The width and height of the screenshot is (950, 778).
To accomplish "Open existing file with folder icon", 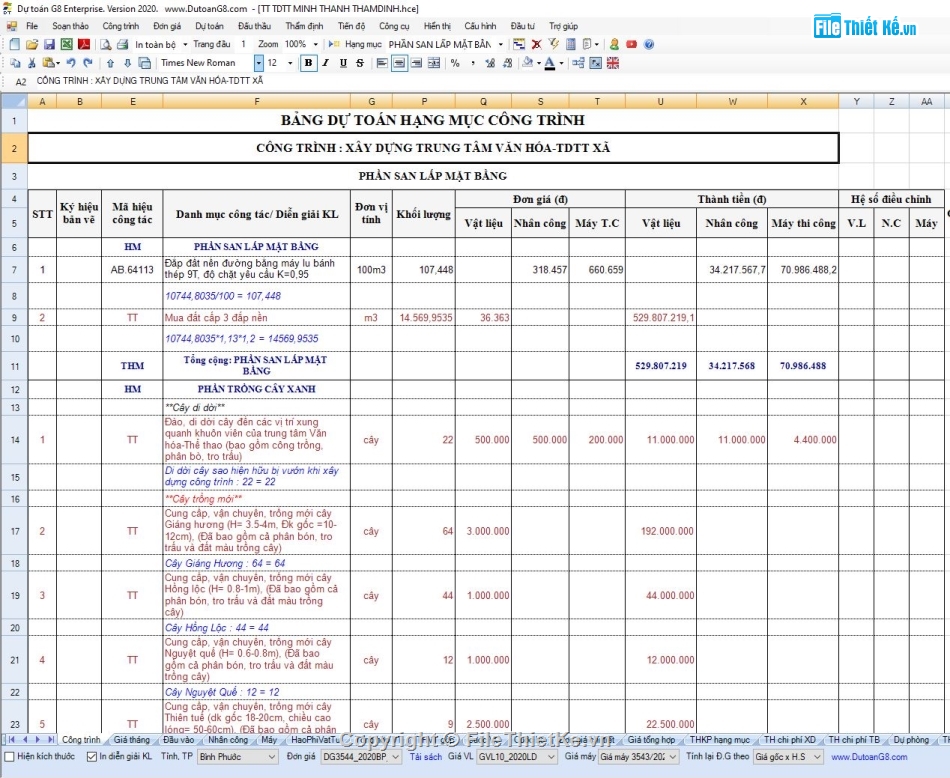I will [32, 44].
